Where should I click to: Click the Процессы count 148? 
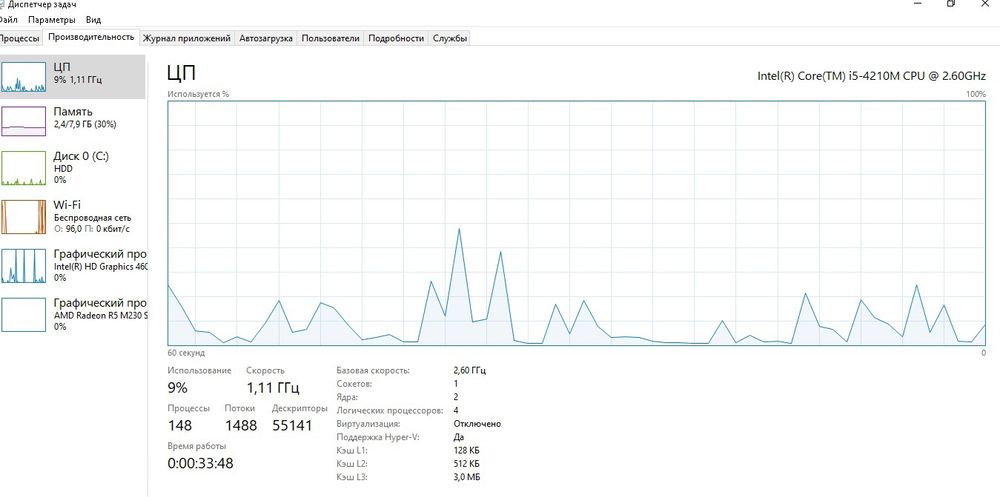[x=180, y=425]
